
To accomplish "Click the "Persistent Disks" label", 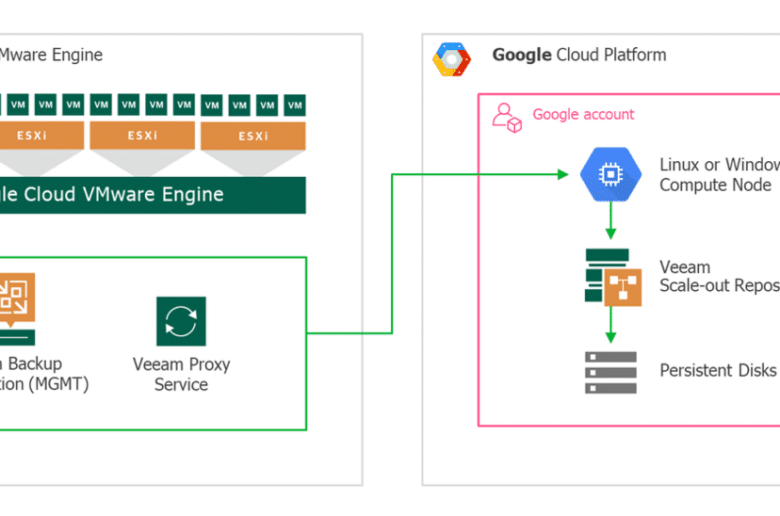I will 718,370.
